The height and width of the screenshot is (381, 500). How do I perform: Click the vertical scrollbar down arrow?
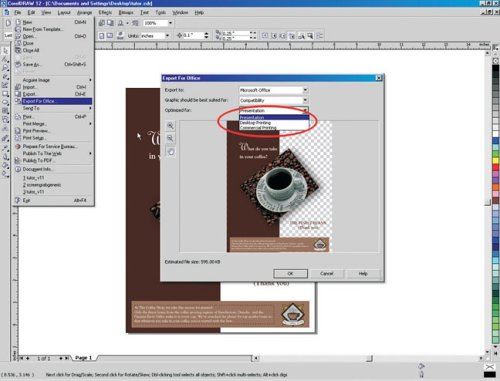pyautogui.click(x=488, y=352)
